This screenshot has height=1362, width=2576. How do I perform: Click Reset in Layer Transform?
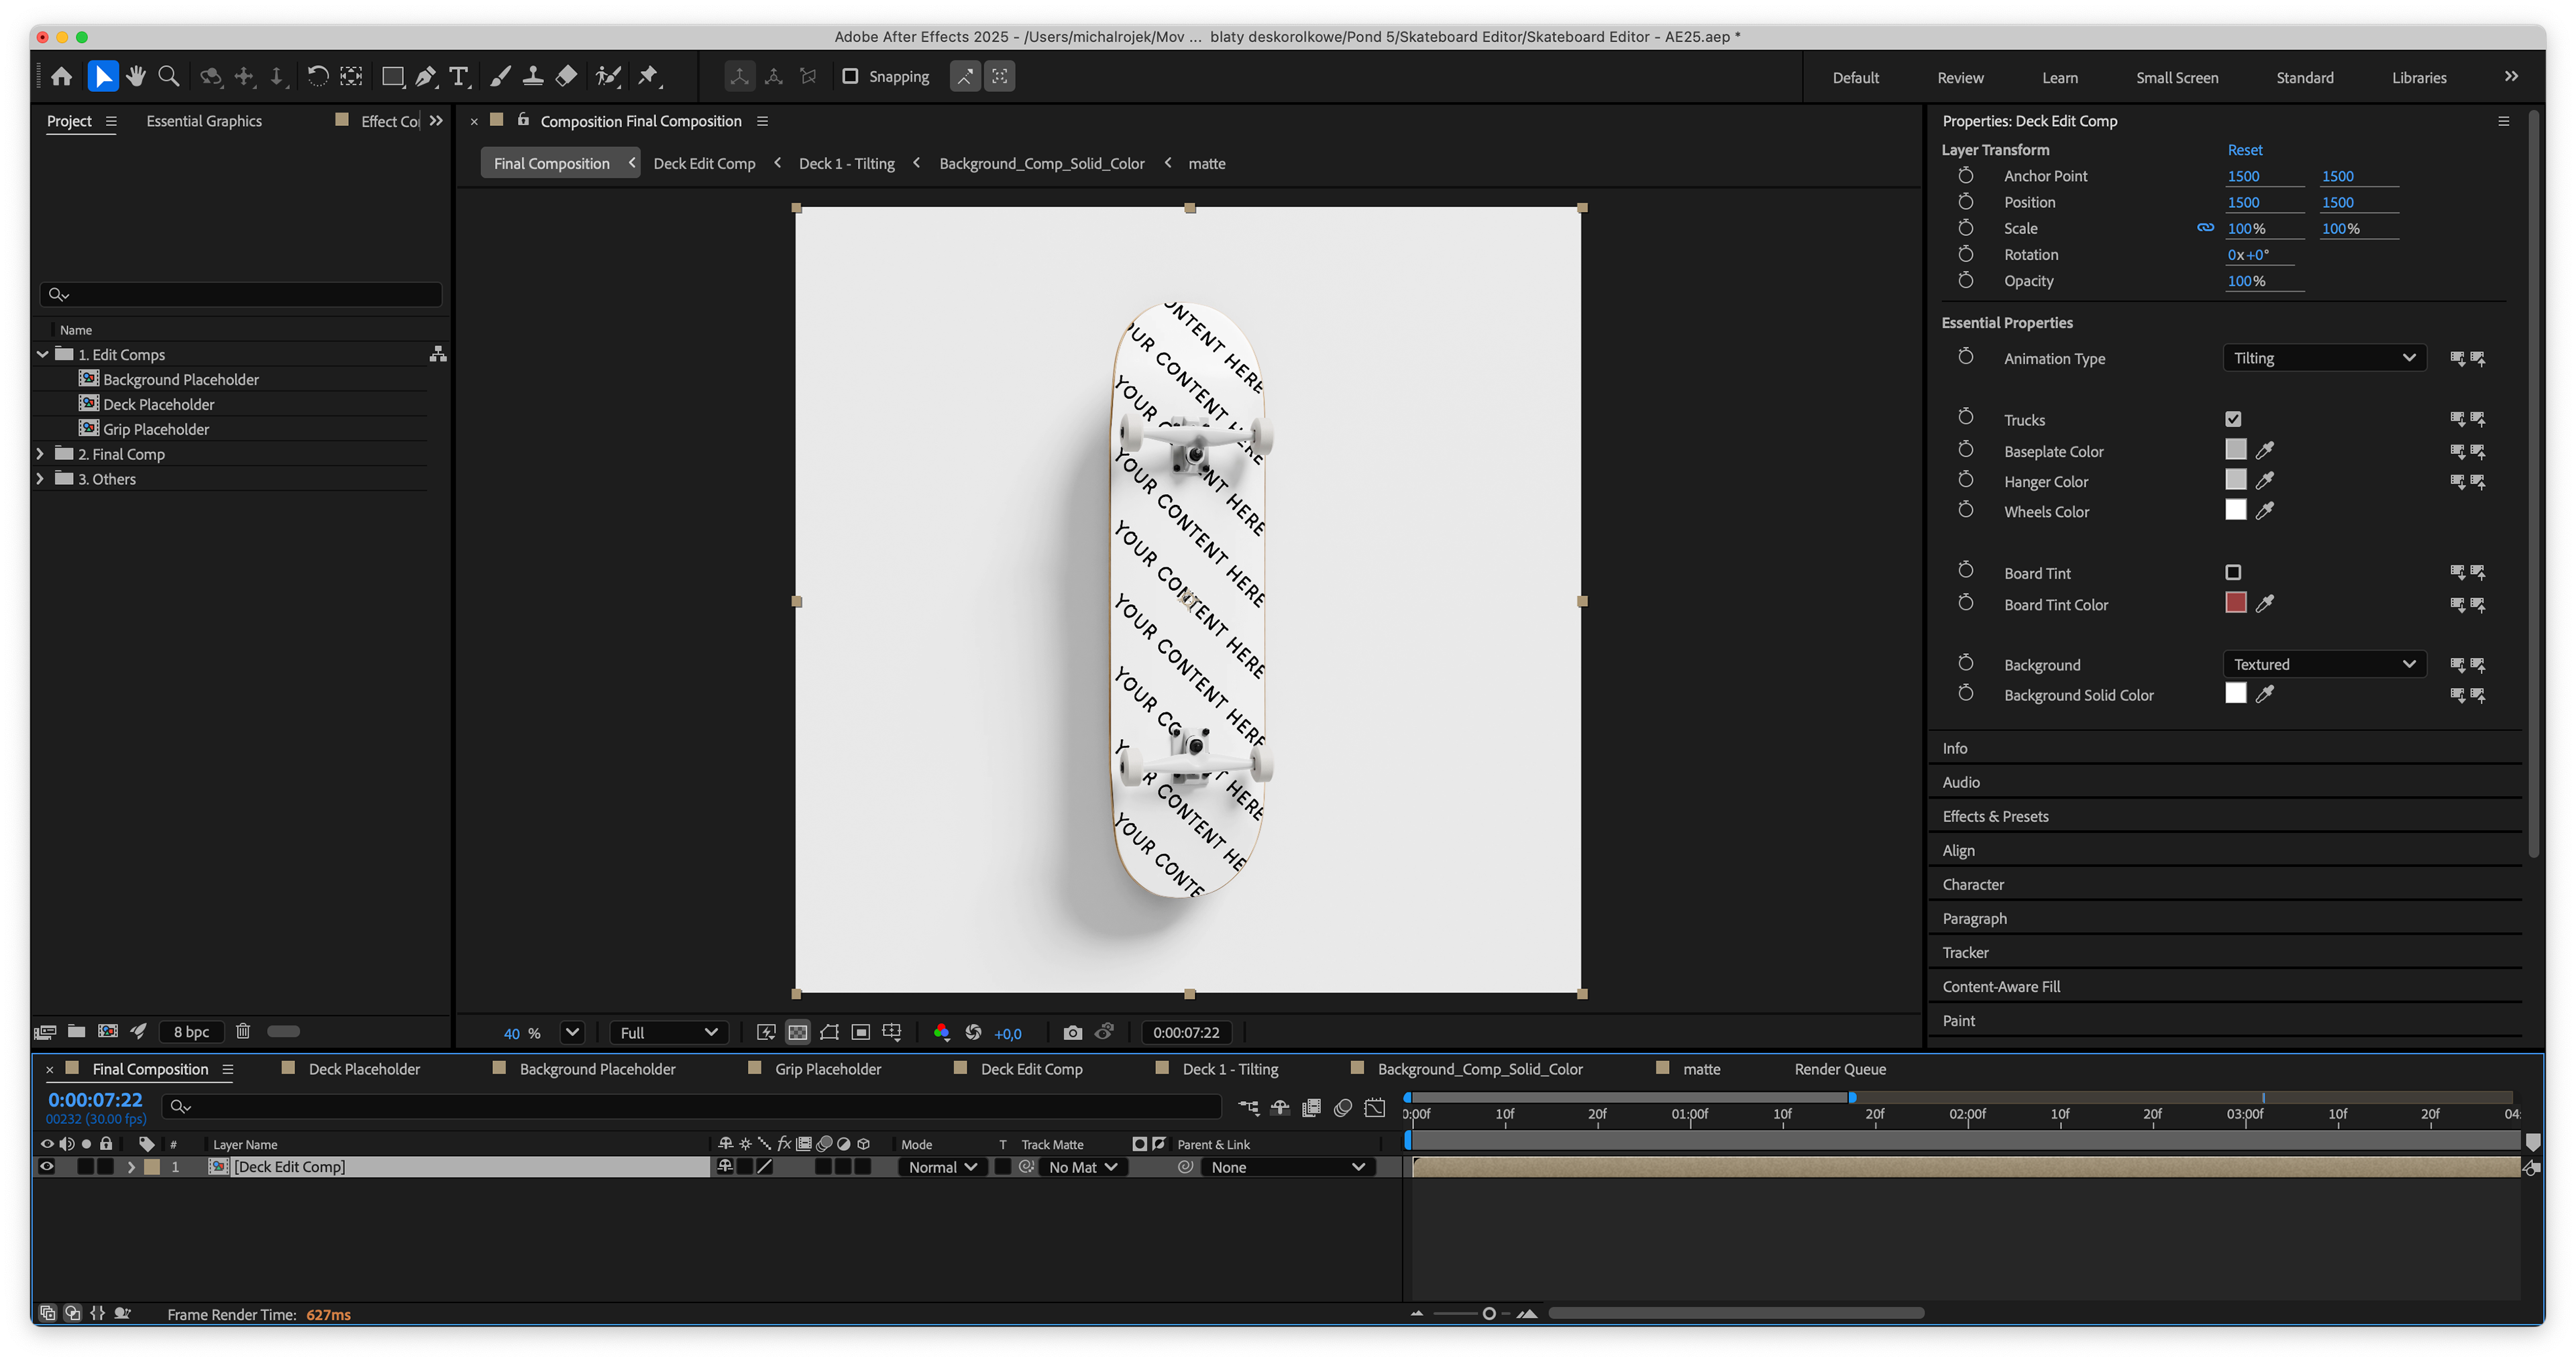point(2244,150)
